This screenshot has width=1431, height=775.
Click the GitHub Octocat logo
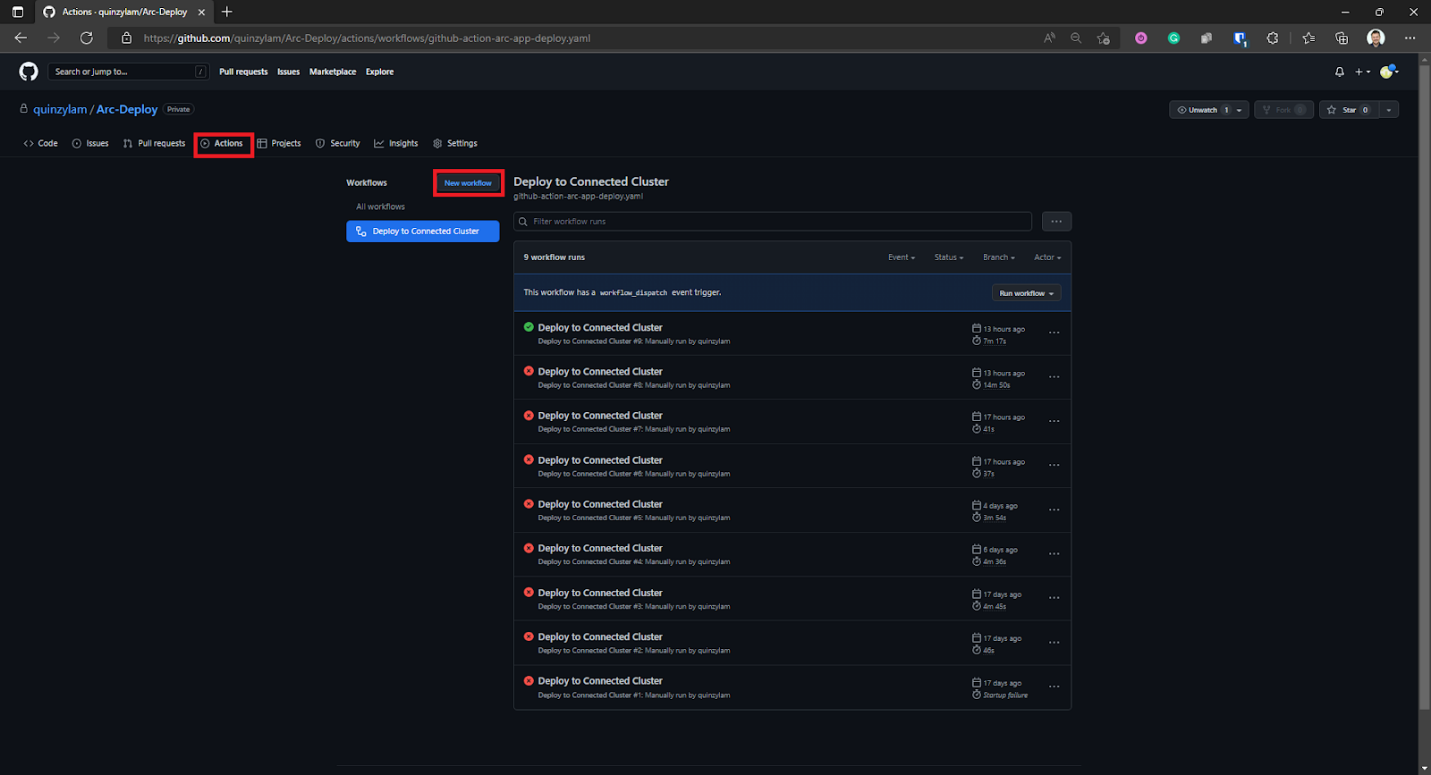click(x=29, y=71)
